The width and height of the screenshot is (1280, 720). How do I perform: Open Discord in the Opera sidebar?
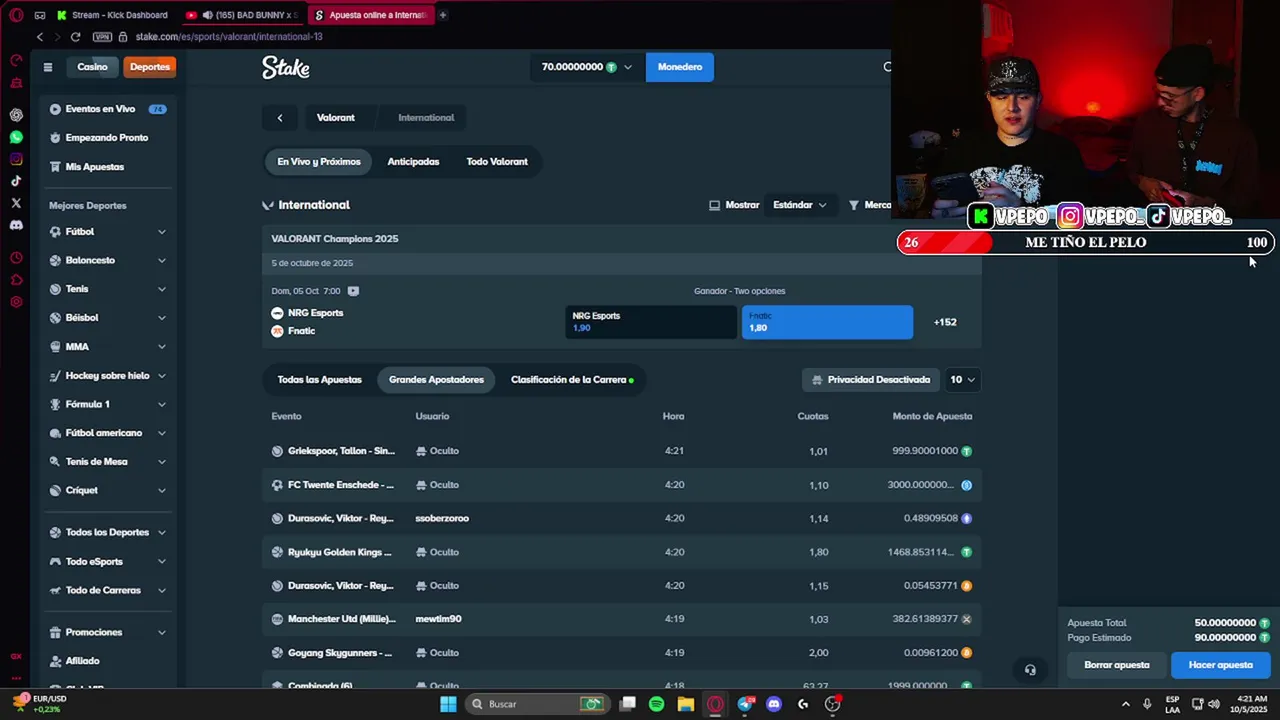[x=16, y=225]
